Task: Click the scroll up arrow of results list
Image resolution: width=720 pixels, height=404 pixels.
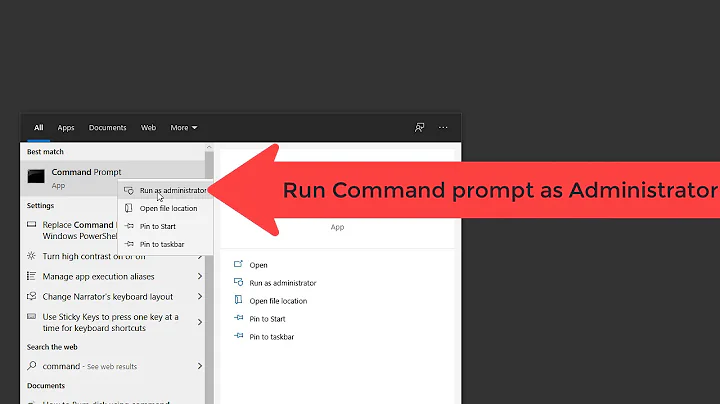Action: (x=209, y=147)
